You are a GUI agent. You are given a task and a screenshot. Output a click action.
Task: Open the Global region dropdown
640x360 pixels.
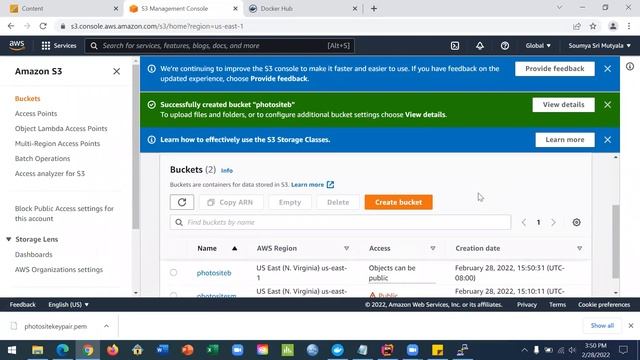point(538,46)
